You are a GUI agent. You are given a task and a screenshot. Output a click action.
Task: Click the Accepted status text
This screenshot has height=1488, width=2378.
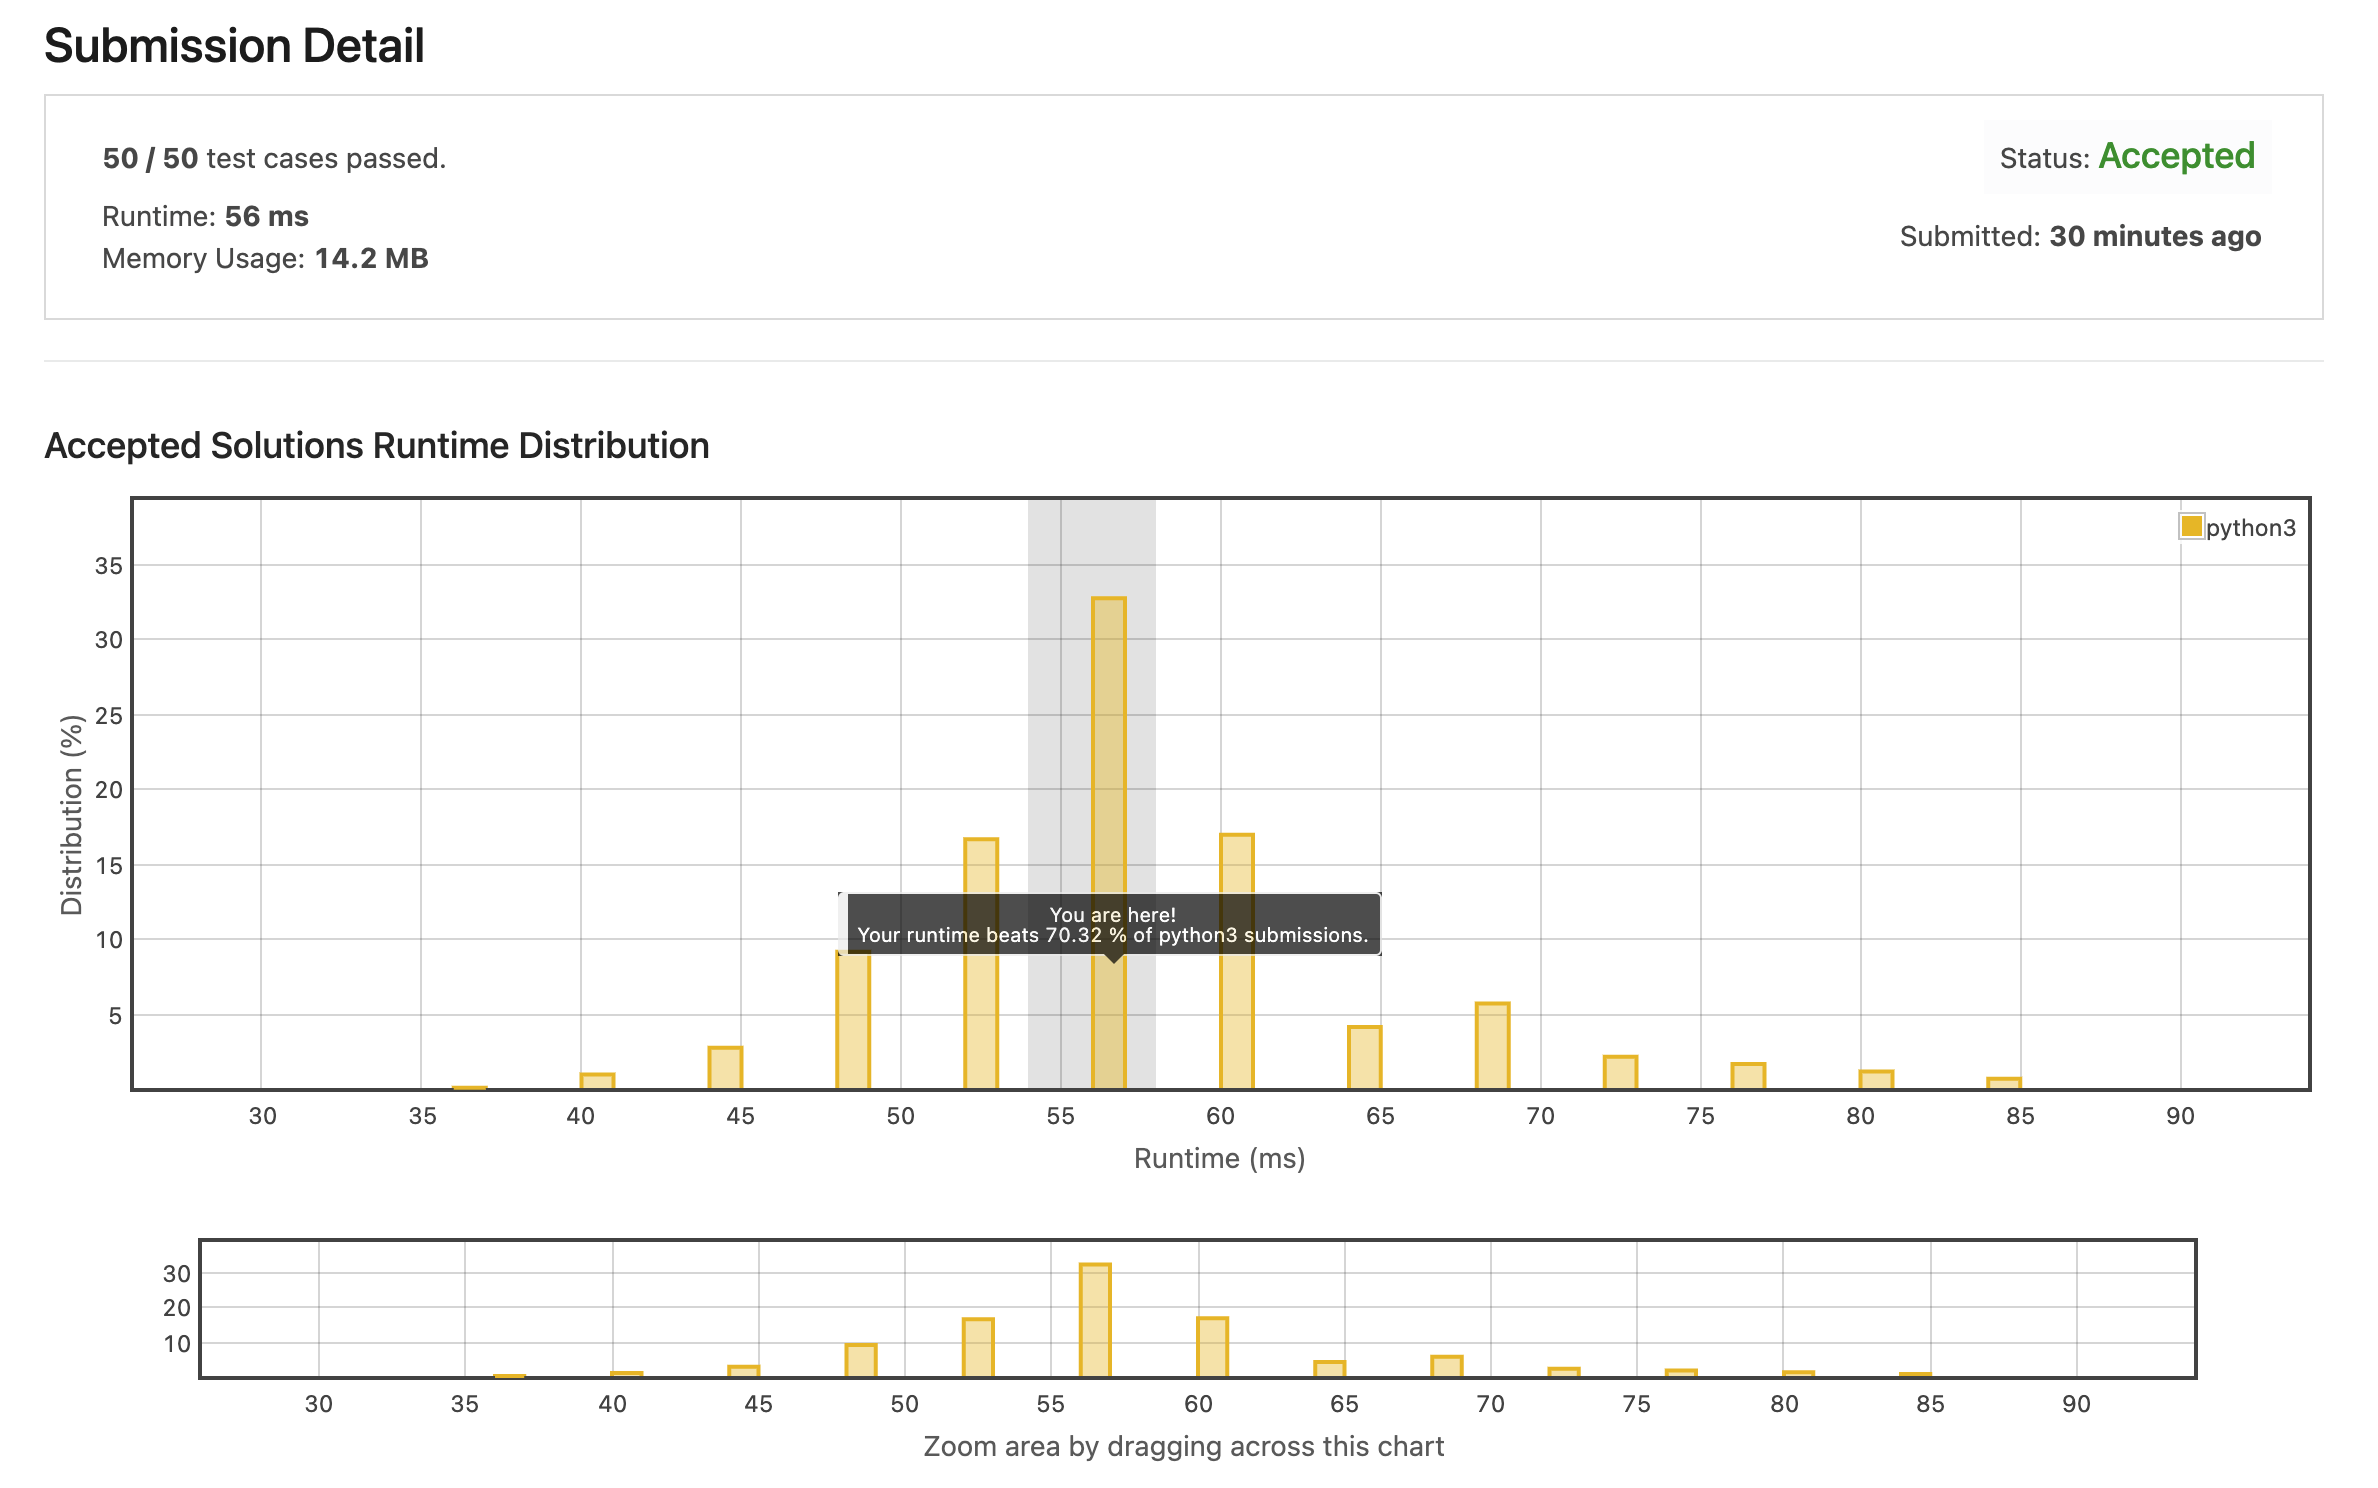pos(2176,157)
